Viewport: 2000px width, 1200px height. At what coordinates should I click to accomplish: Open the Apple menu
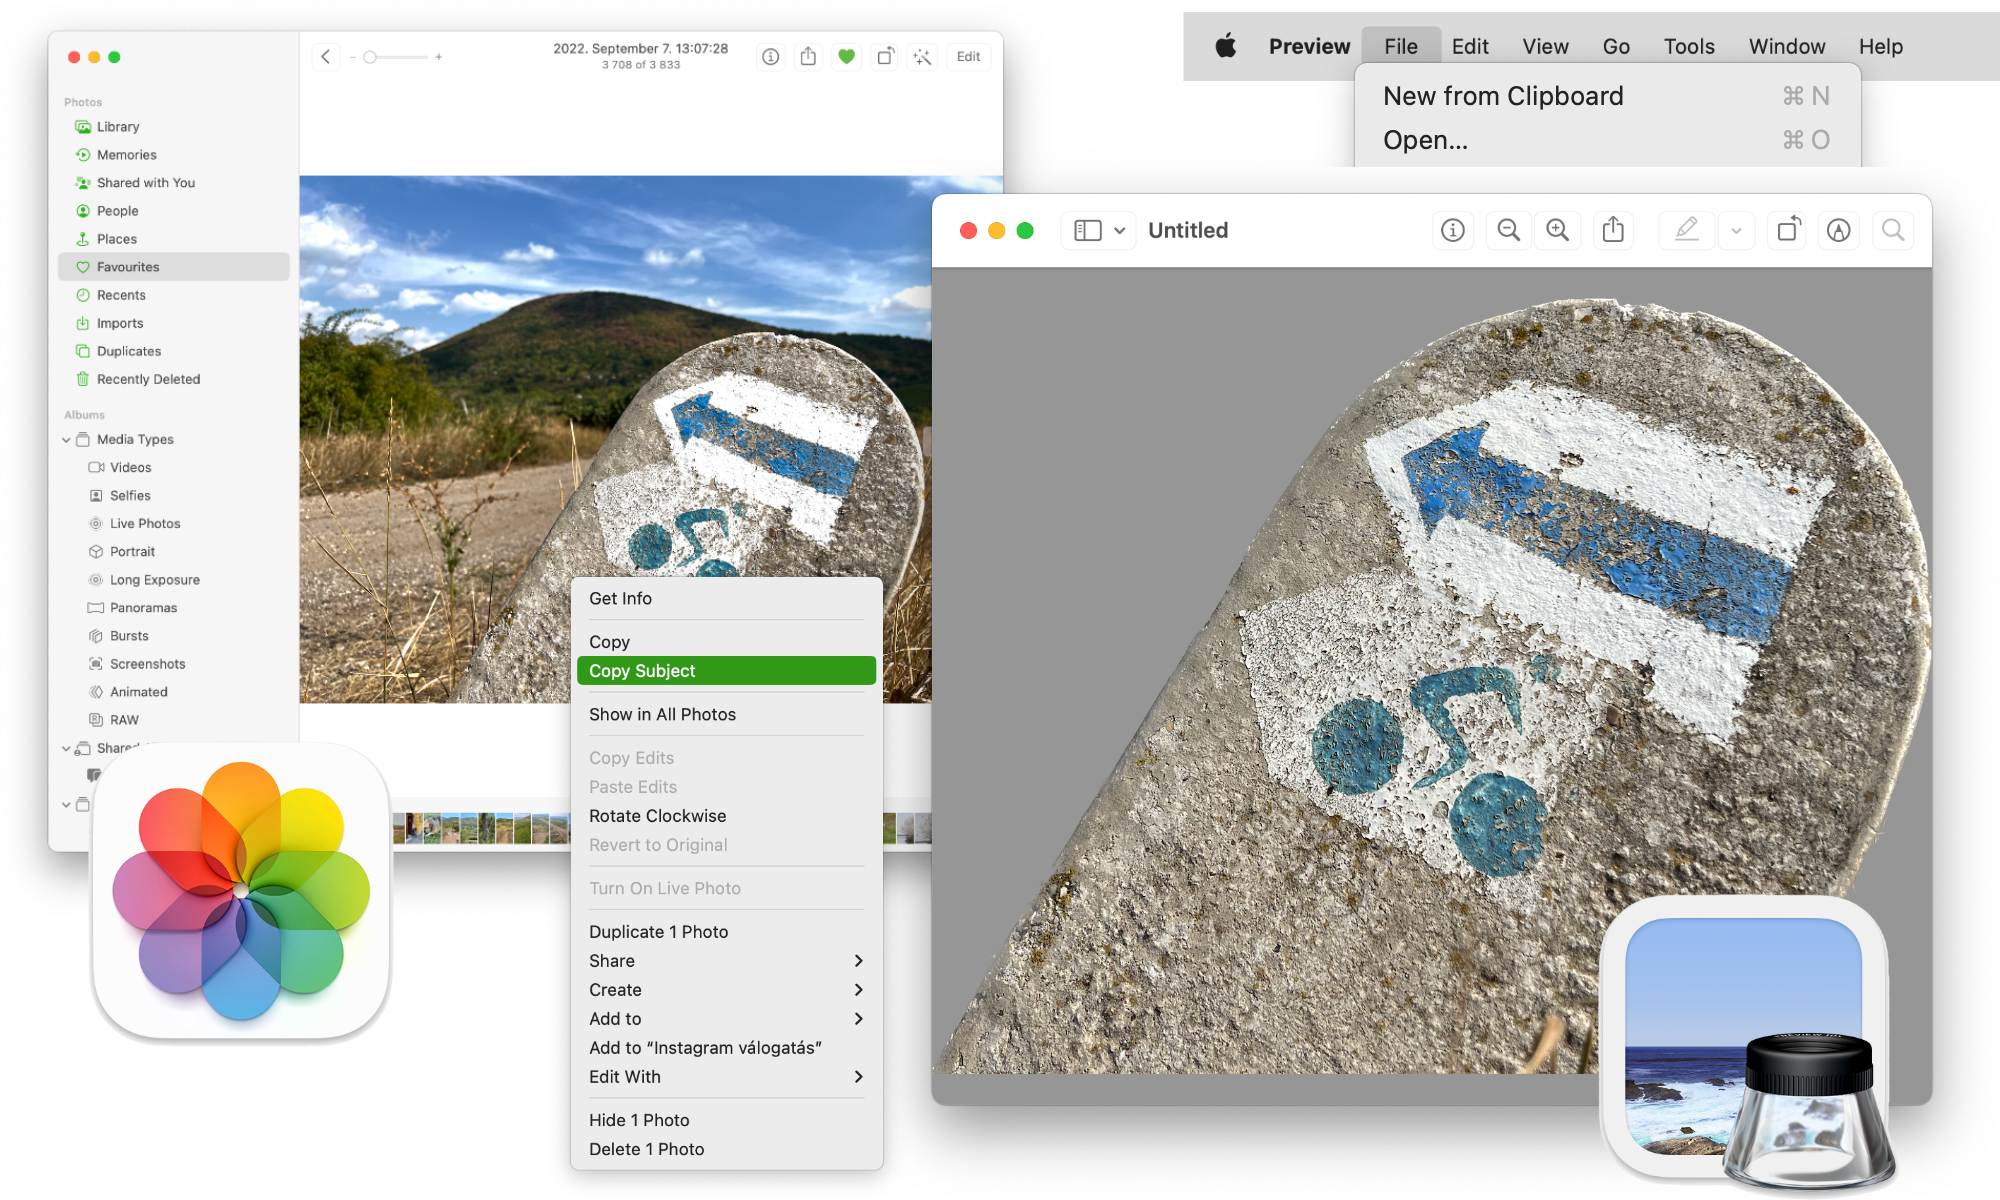tap(1226, 46)
